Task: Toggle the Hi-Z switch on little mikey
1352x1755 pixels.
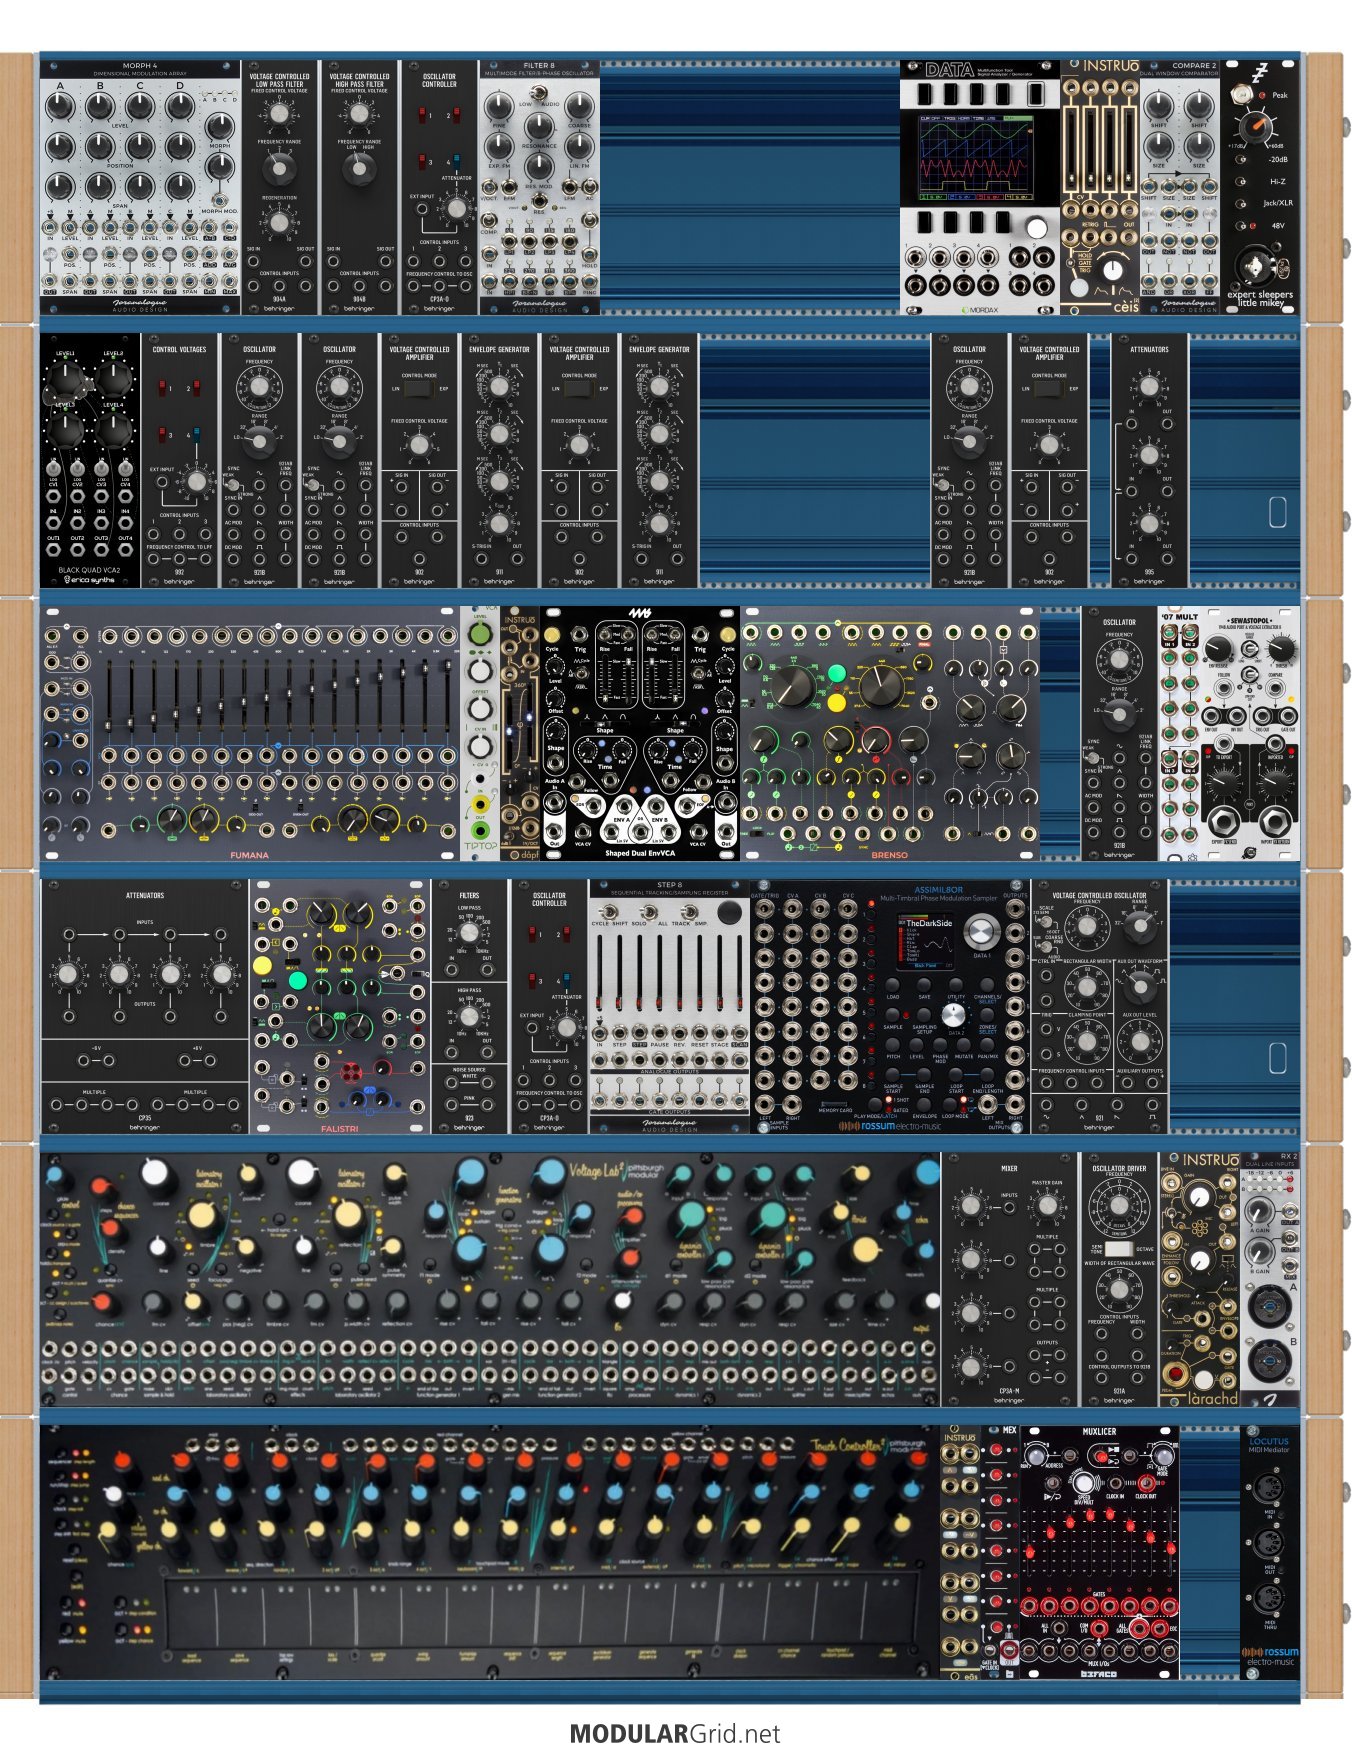Action: pyautogui.click(x=1241, y=182)
